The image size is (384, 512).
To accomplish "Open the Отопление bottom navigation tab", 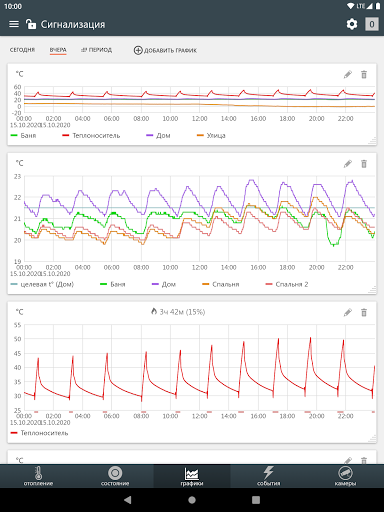I will click(38, 476).
